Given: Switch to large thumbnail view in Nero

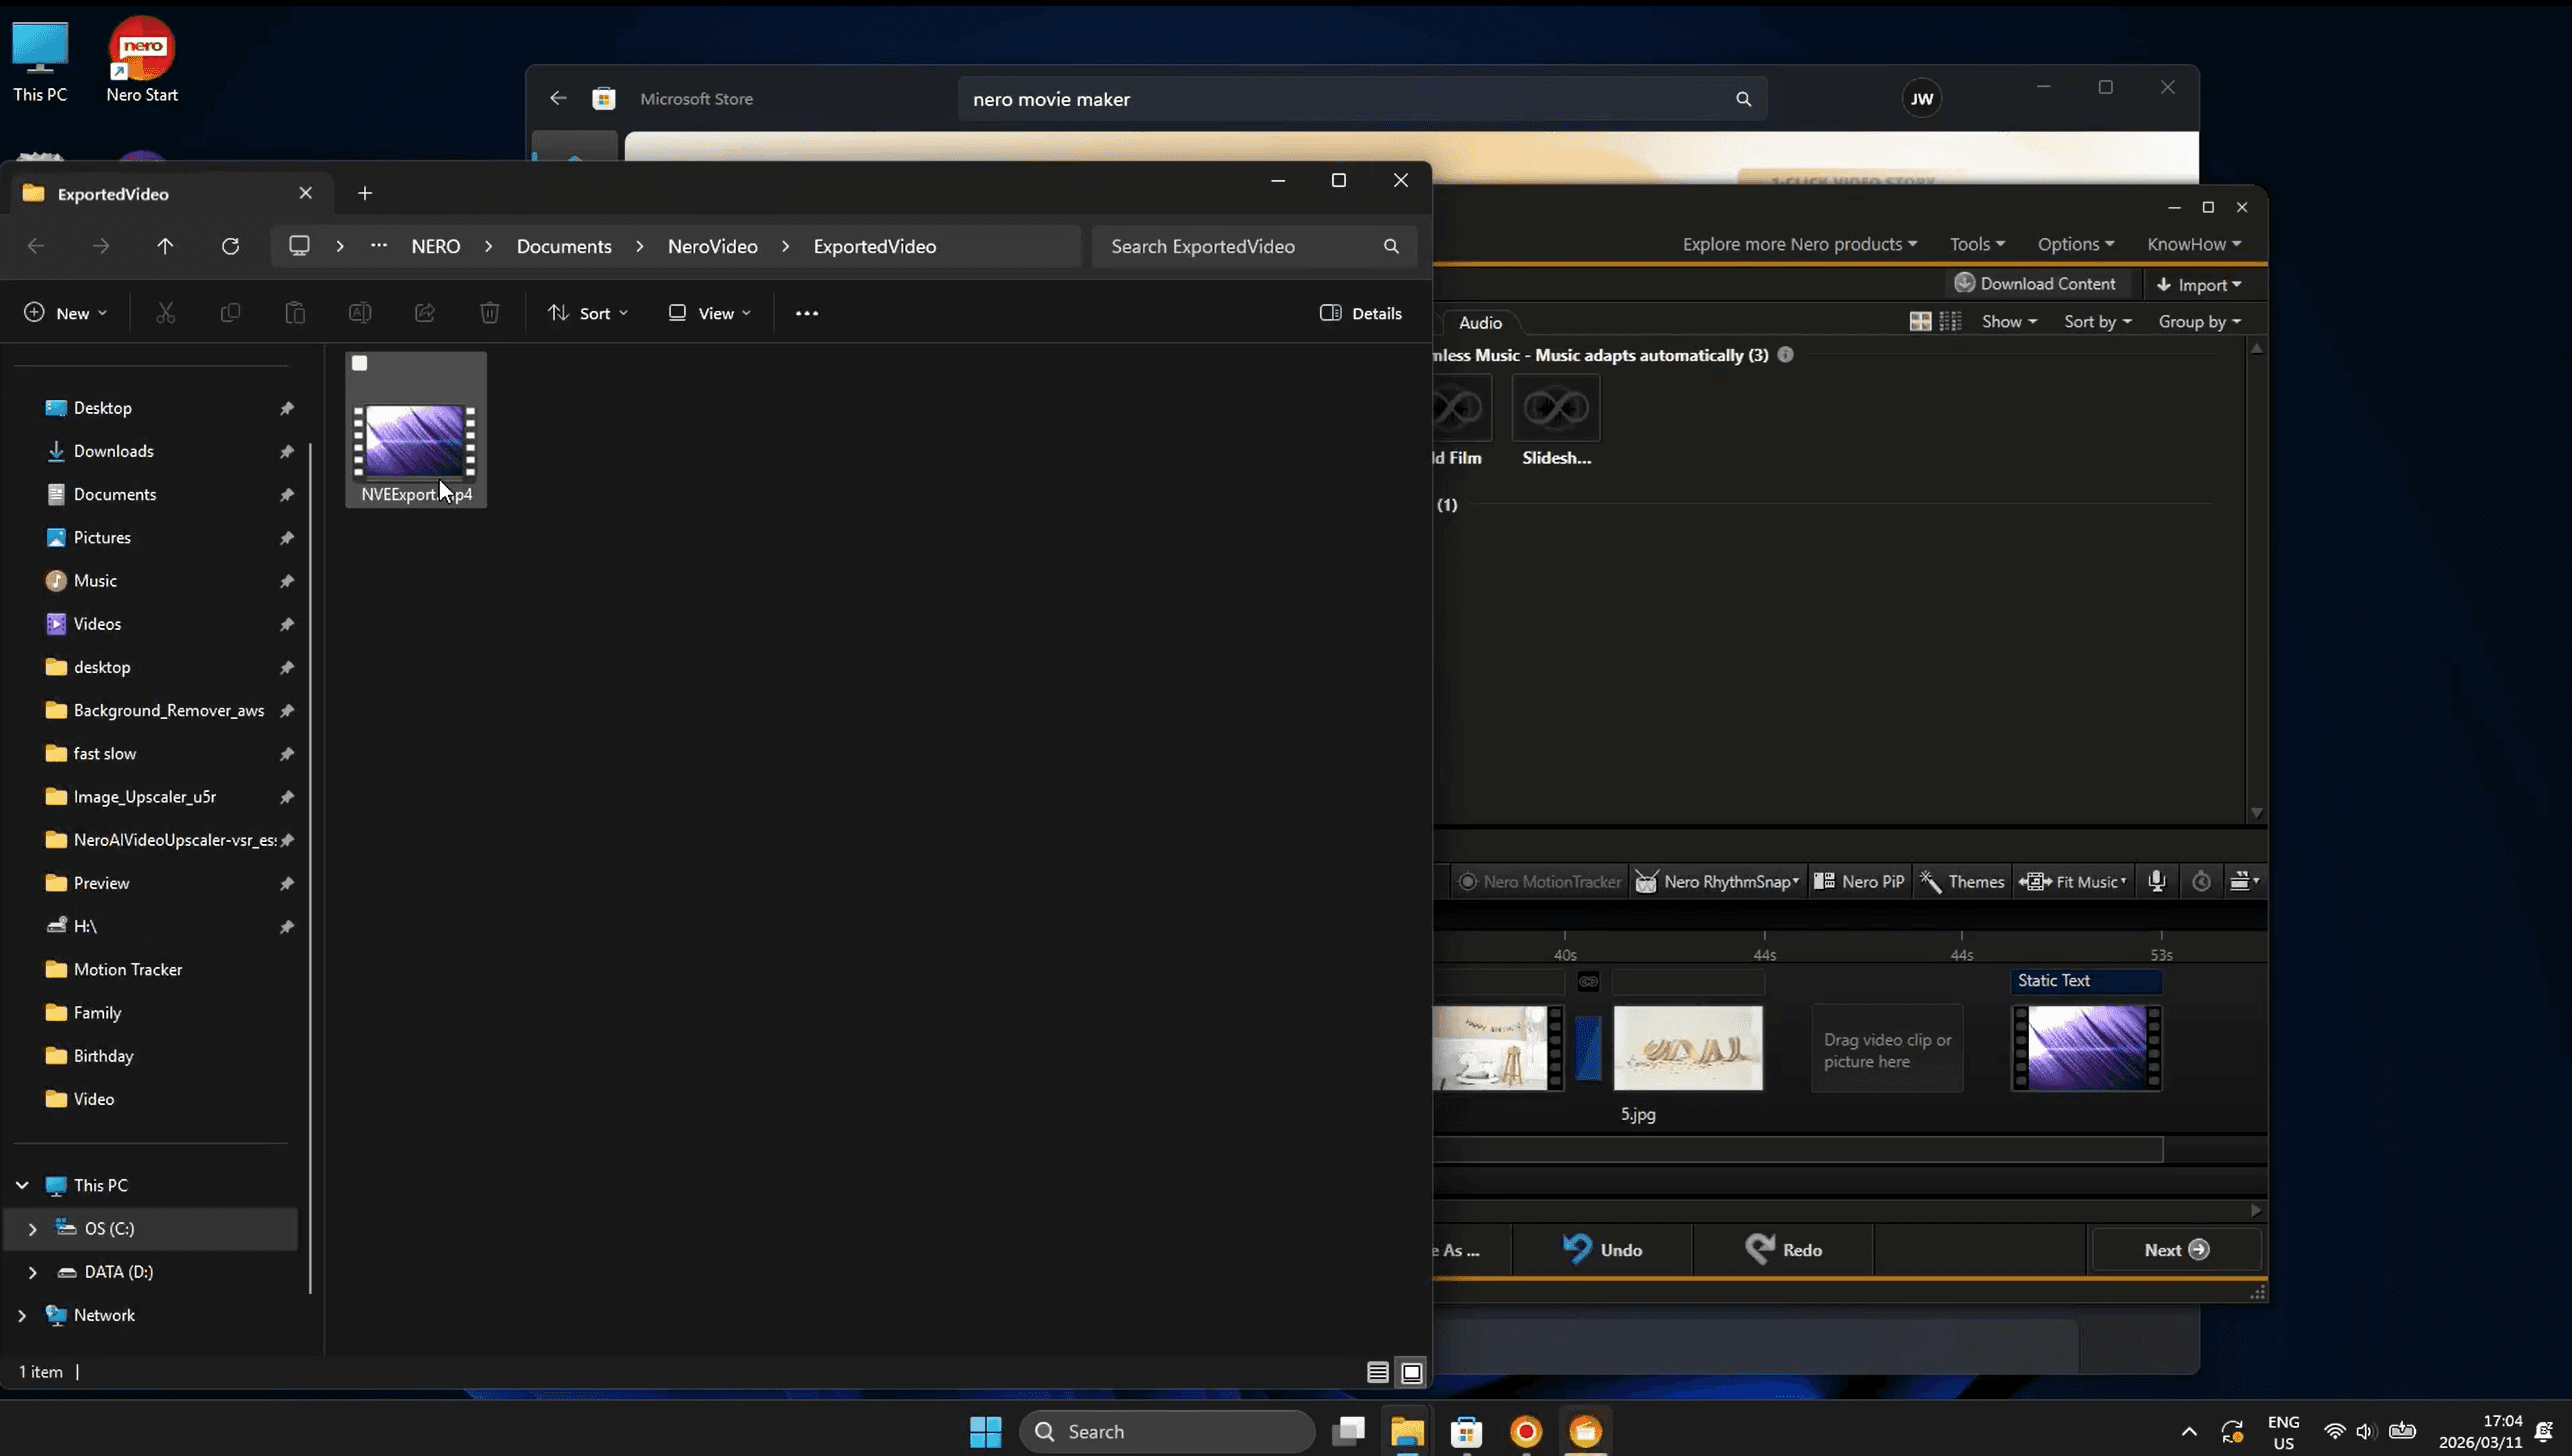Looking at the screenshot, I should (1919, 321).
